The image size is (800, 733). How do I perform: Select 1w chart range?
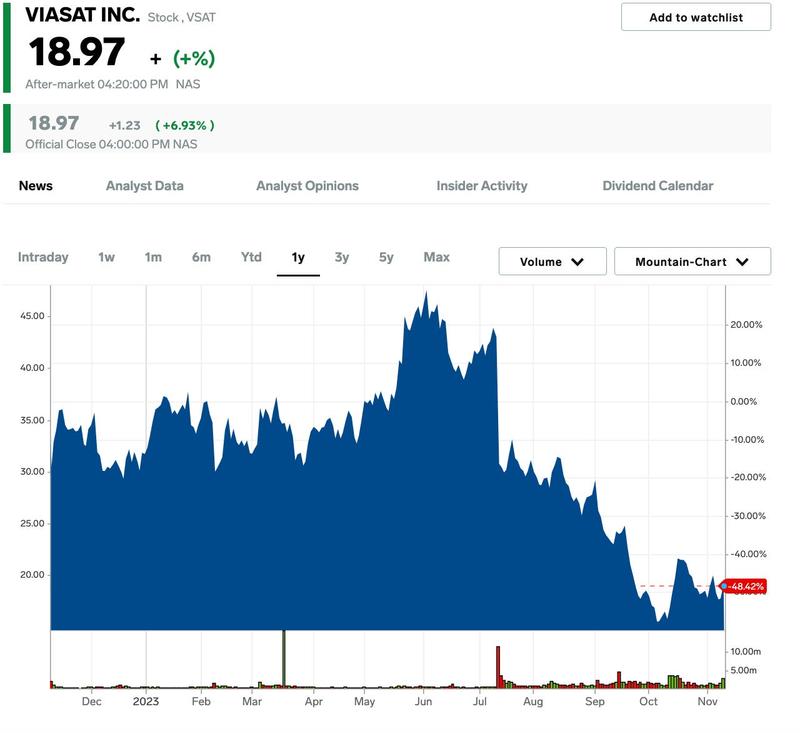(x=107, y=257)
